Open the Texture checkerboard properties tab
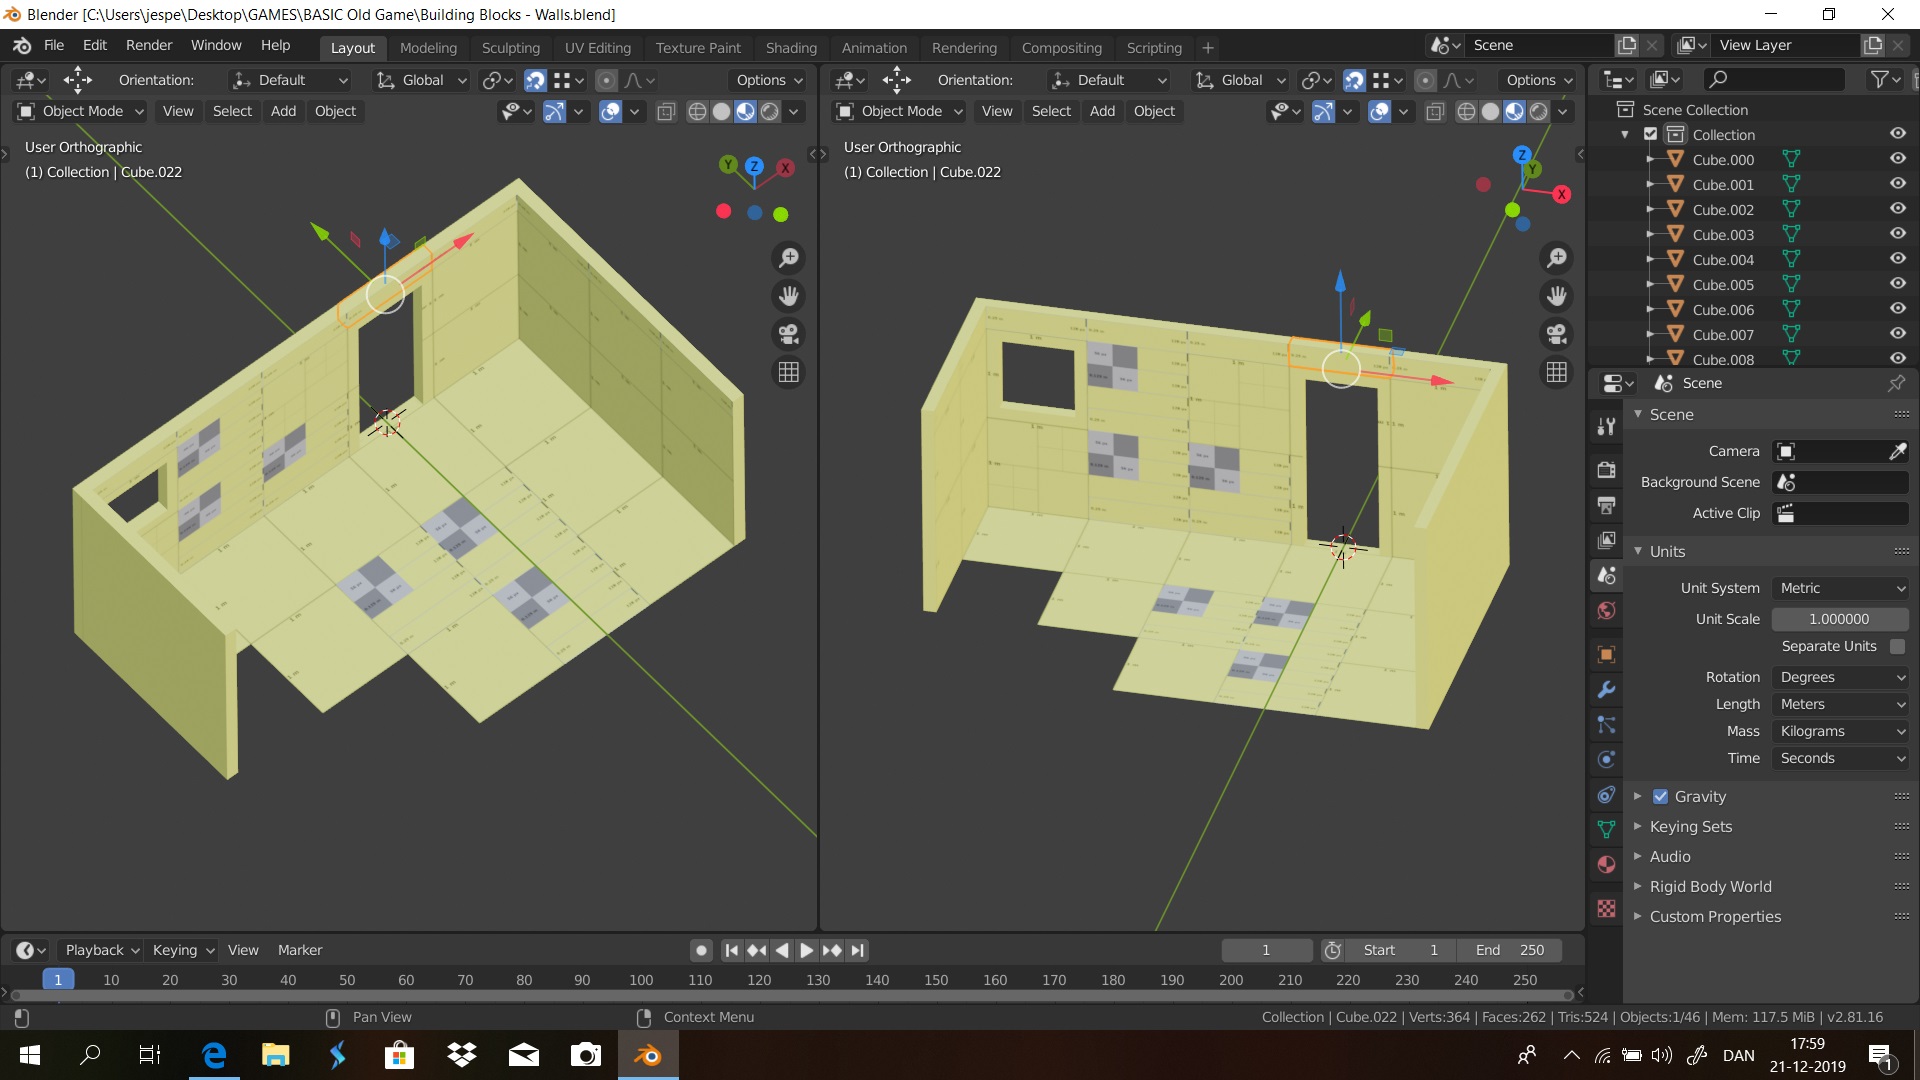1920x1080 pixels. coord(1606,908)
